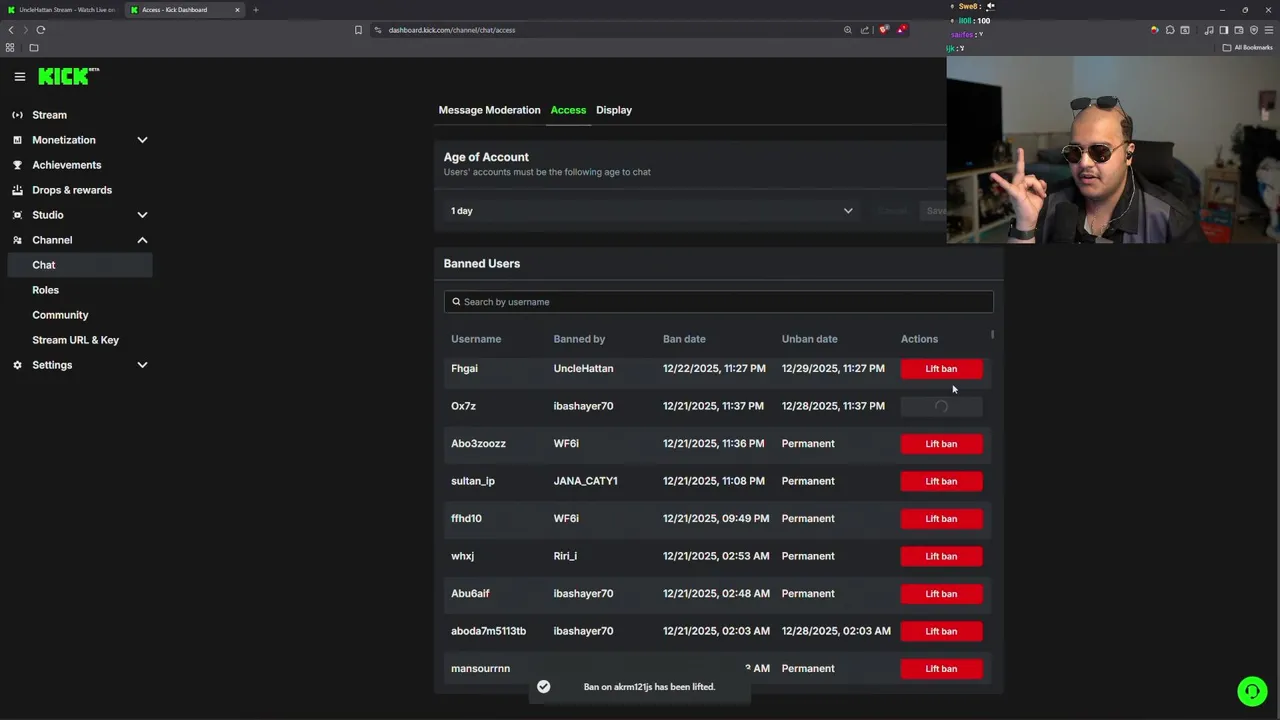The width and height of the screenshot is (1280, 720).
Task: Click the Studio camera icon in sidebar
Action: [x=17, y=215]
